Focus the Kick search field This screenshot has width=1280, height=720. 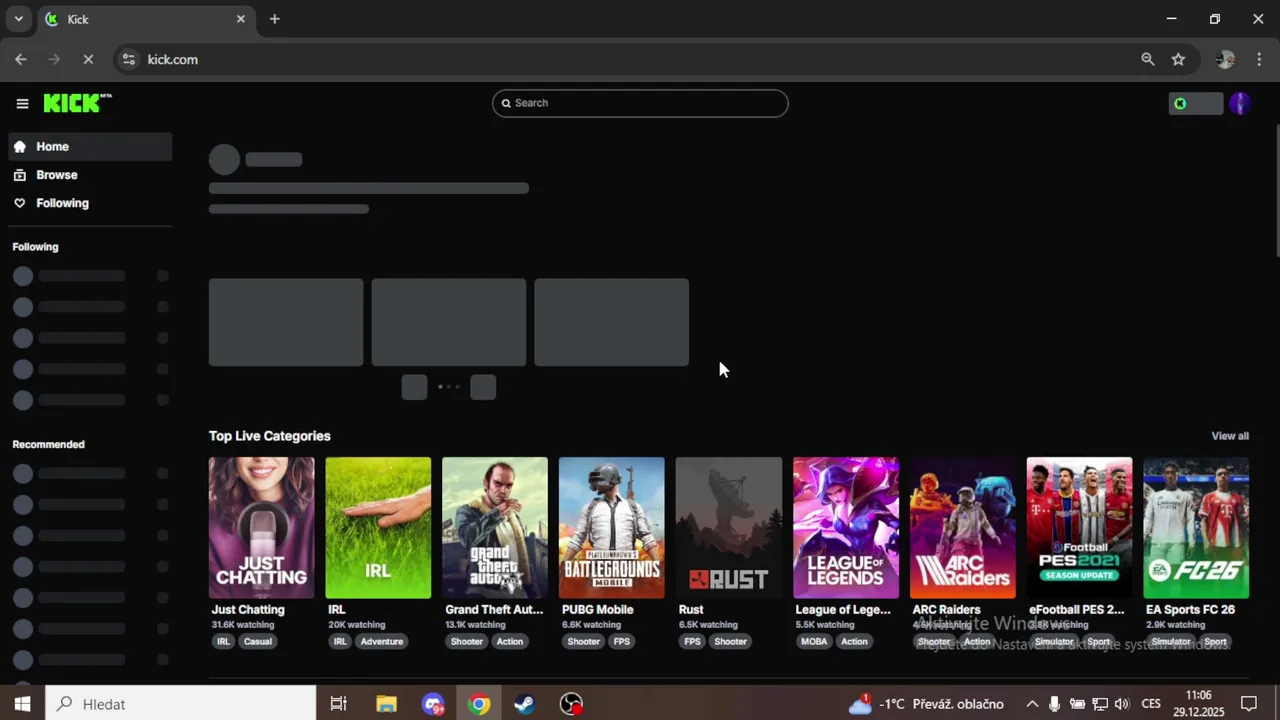640,103
